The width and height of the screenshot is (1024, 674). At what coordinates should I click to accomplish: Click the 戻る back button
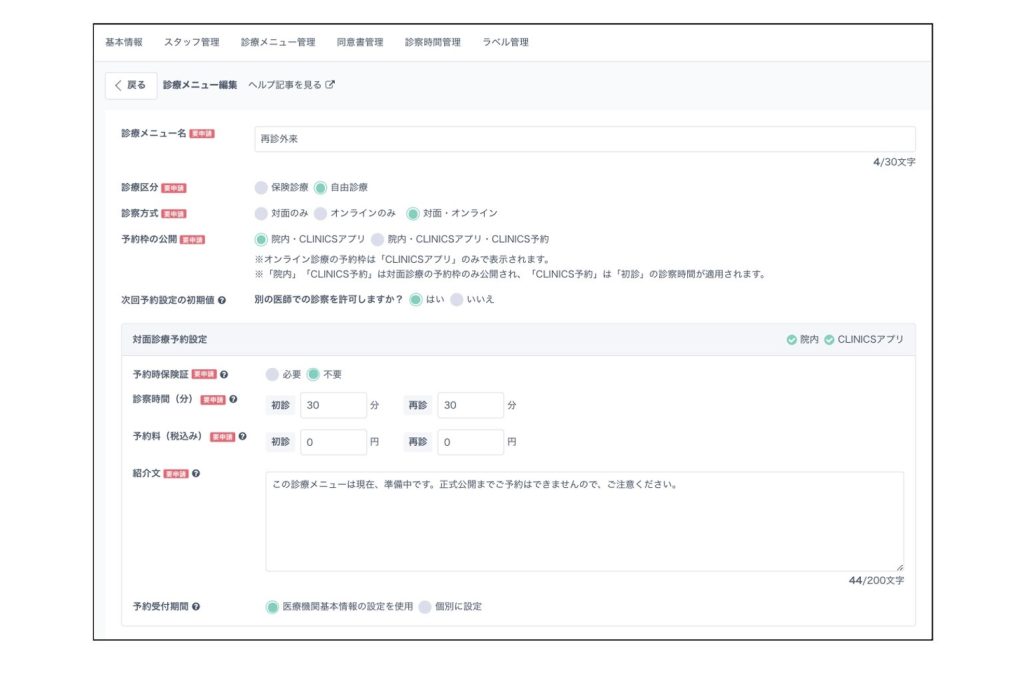131,85
